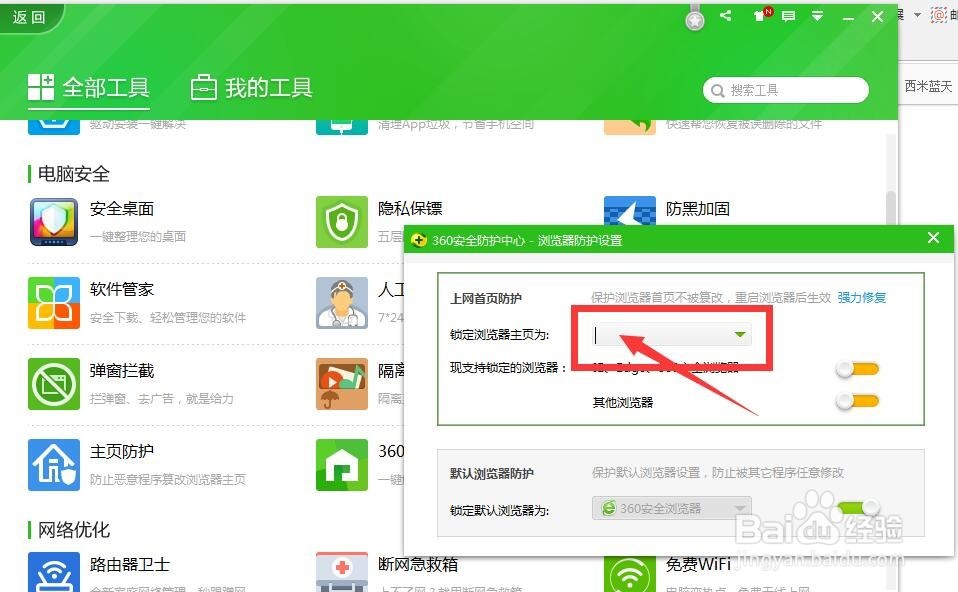Image resolution: width=958 pixels, height=592 pixels.
Task: Click the 主页防护 title text
Action: point(122,451)
